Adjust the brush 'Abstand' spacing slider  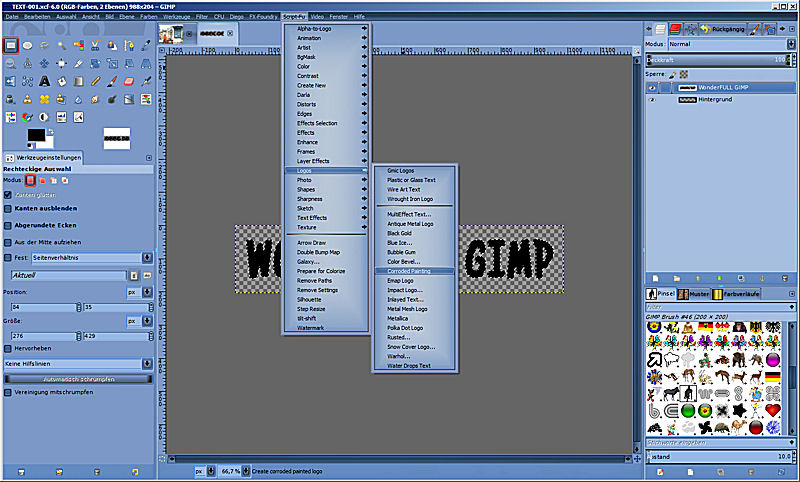(720, 456)
